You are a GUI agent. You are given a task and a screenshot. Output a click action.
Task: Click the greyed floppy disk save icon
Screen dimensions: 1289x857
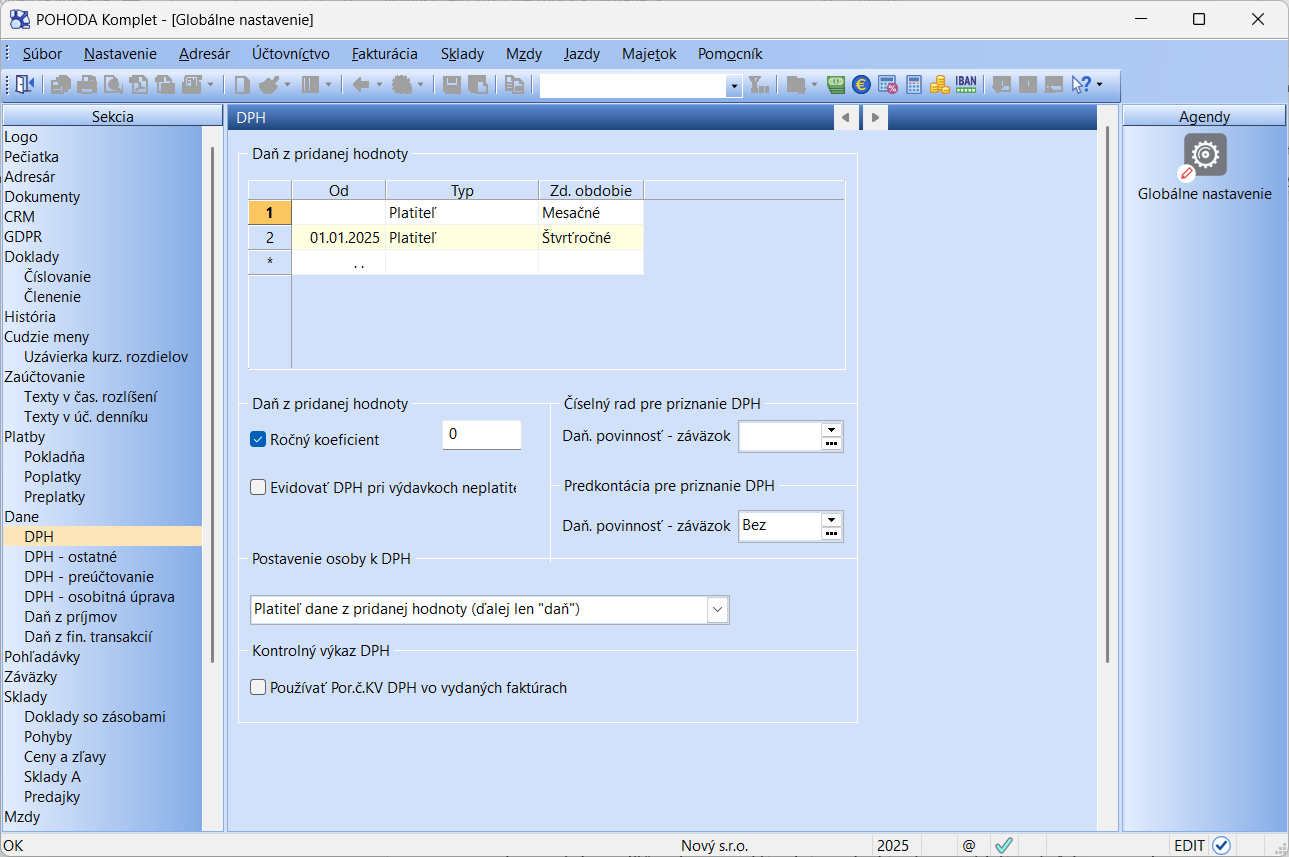click(452, 85)
